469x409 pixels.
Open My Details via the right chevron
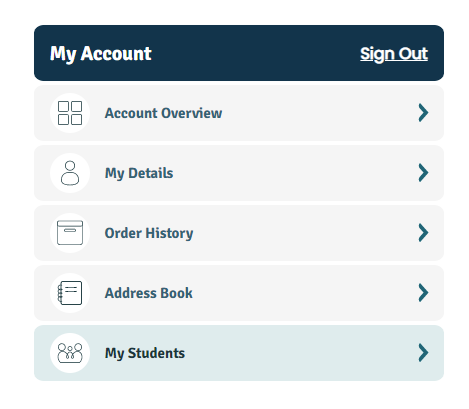point(423,173)
